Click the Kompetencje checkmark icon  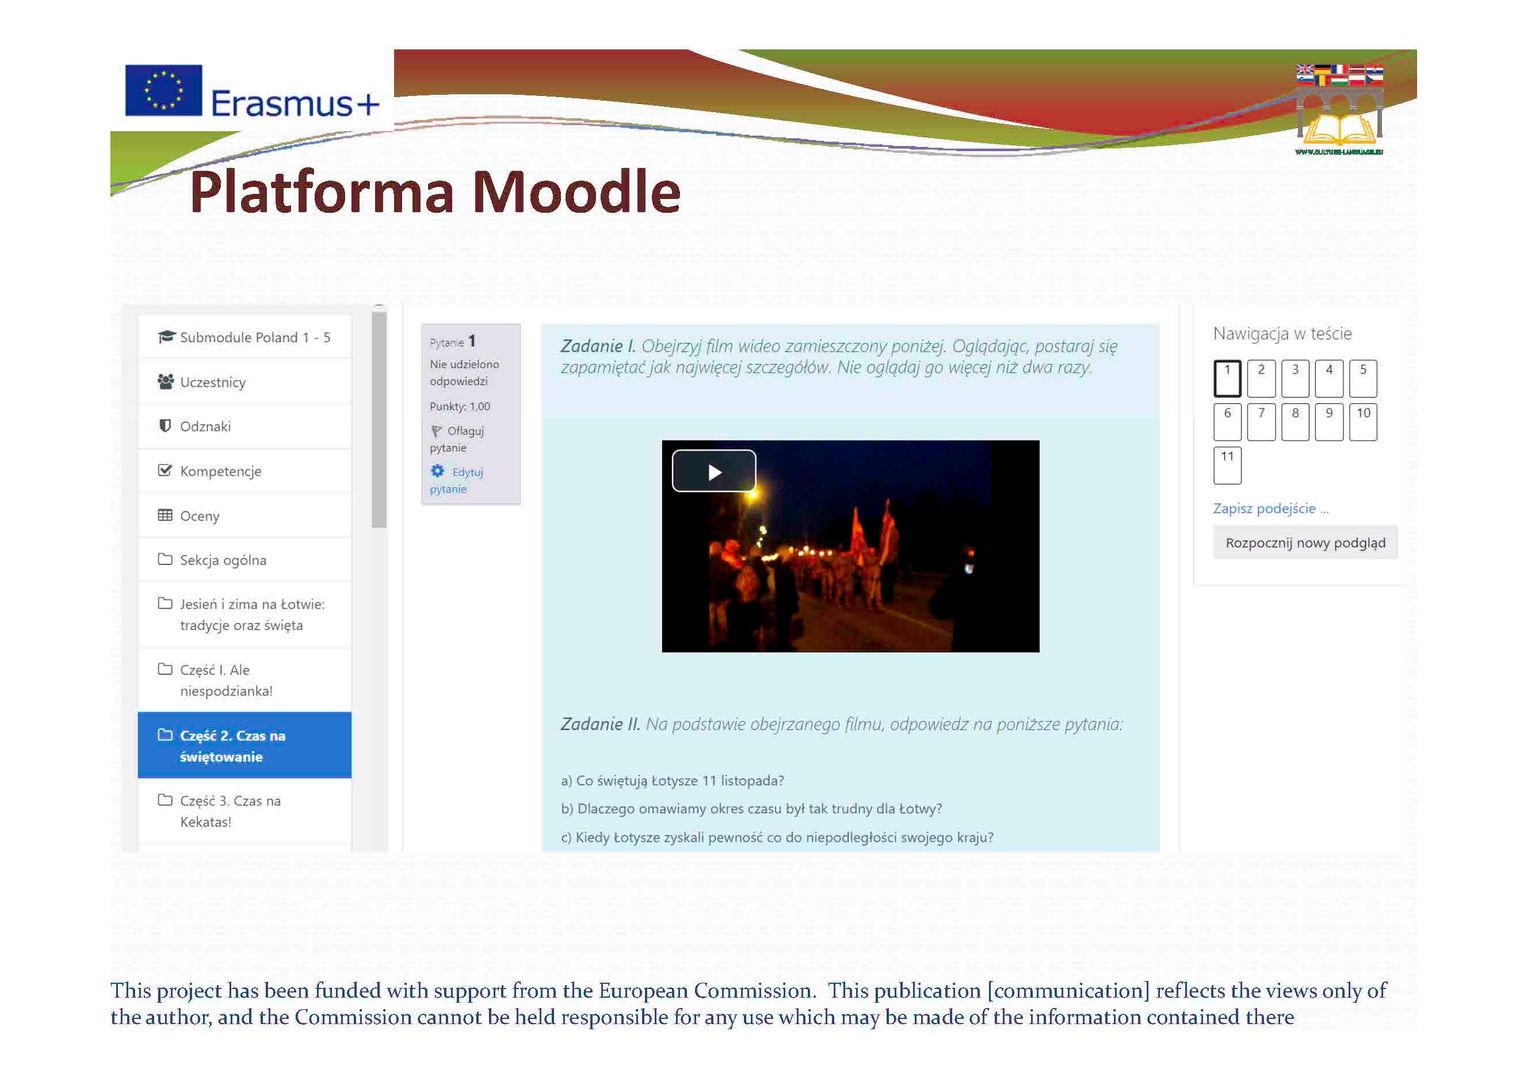pyautogui.click(x=165, y=470)
